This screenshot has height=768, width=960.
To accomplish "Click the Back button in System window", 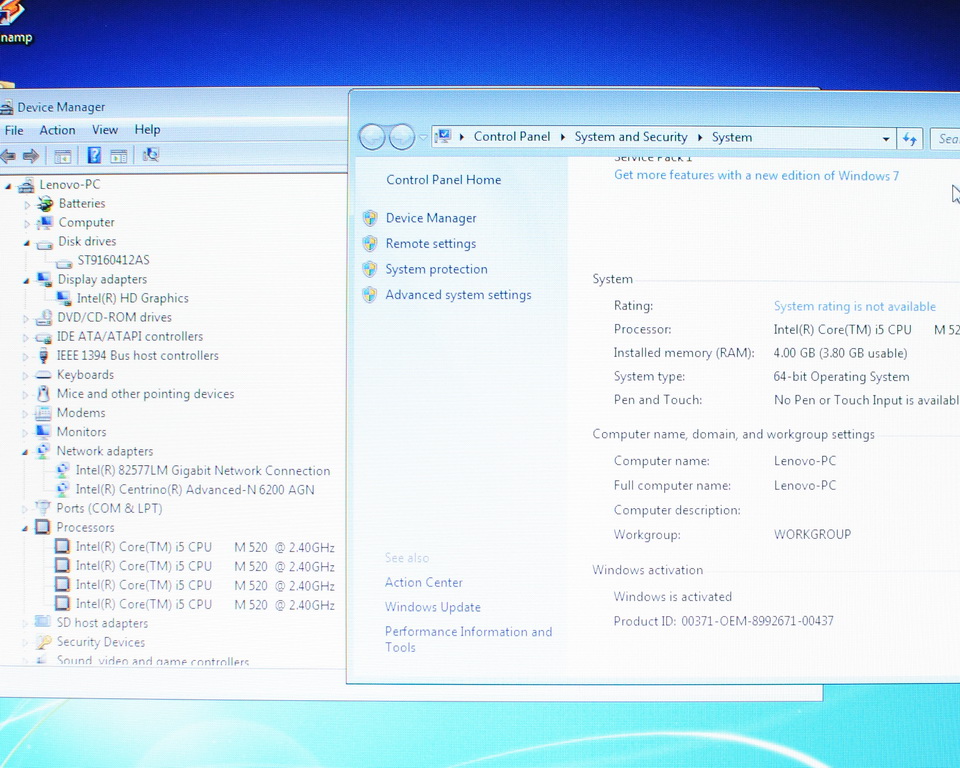I will [x=372, y=137].
